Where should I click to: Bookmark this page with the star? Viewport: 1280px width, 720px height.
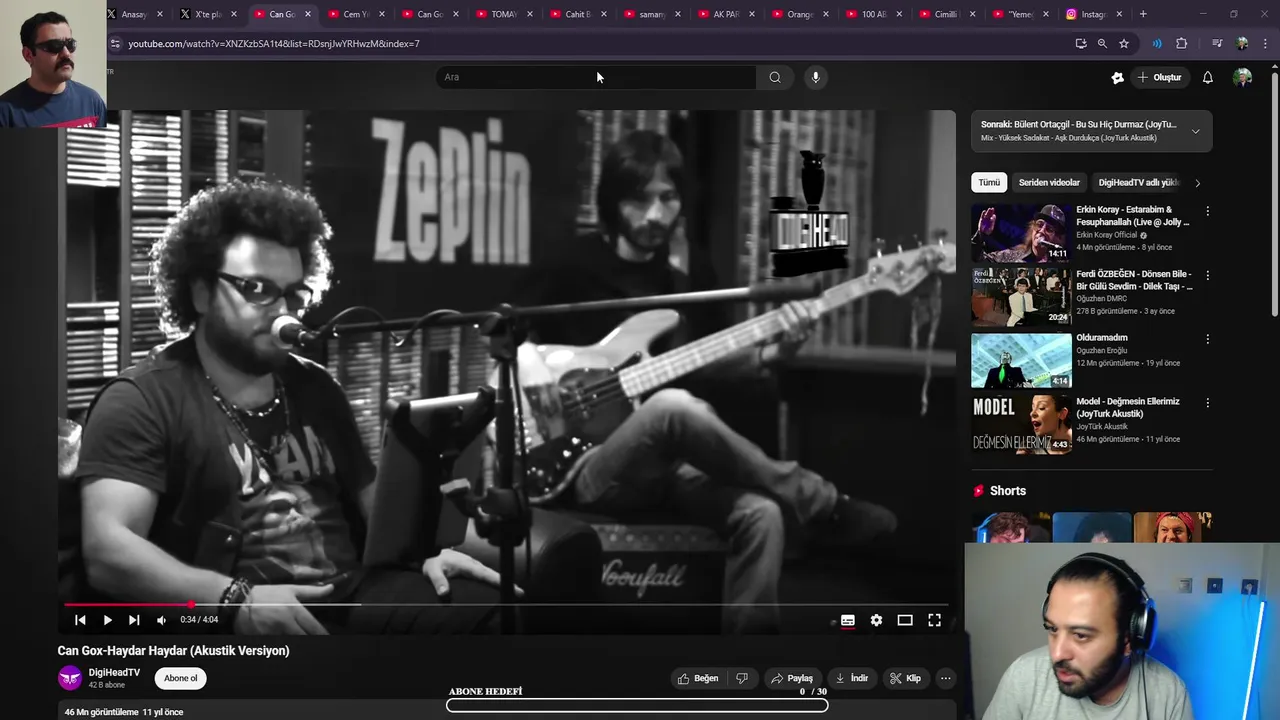point(1124,44)
